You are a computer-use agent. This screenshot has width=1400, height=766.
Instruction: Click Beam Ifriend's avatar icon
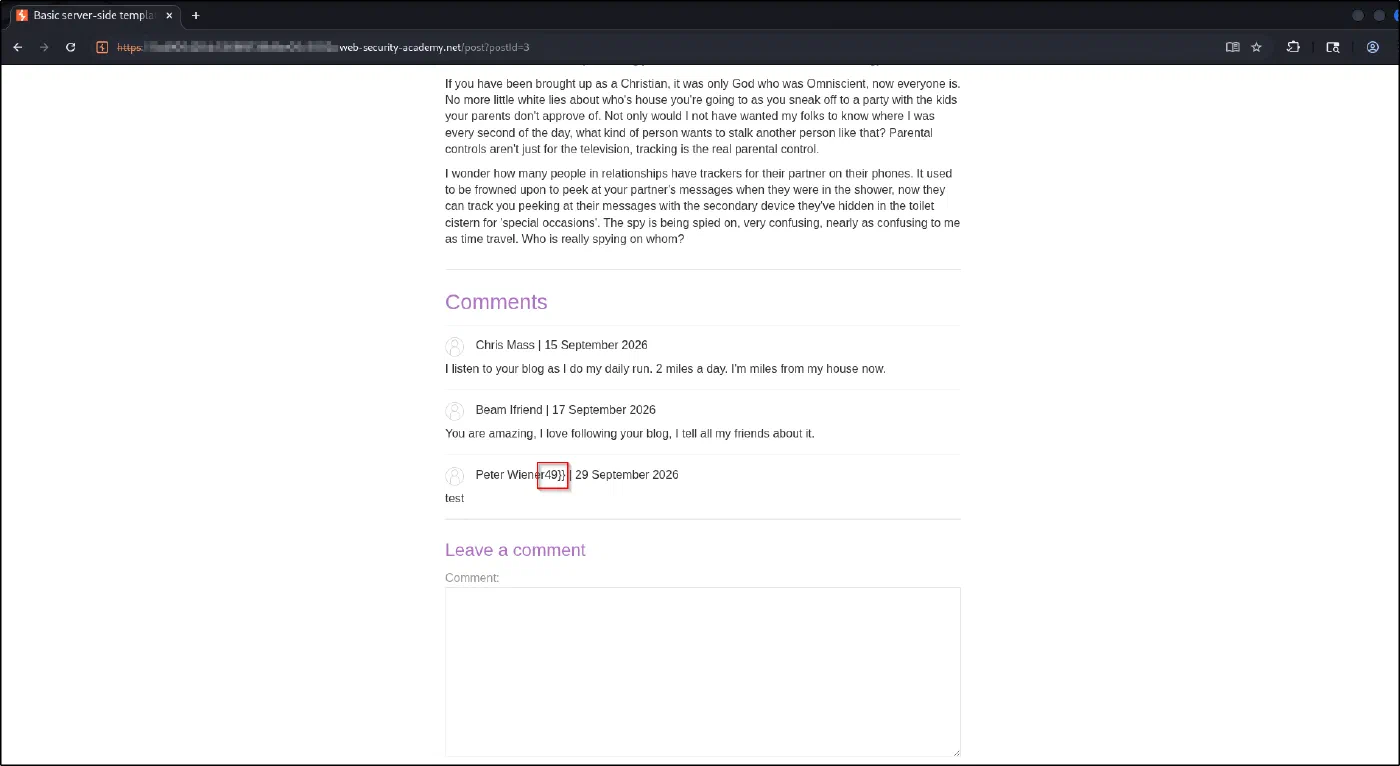pos(455,411)
